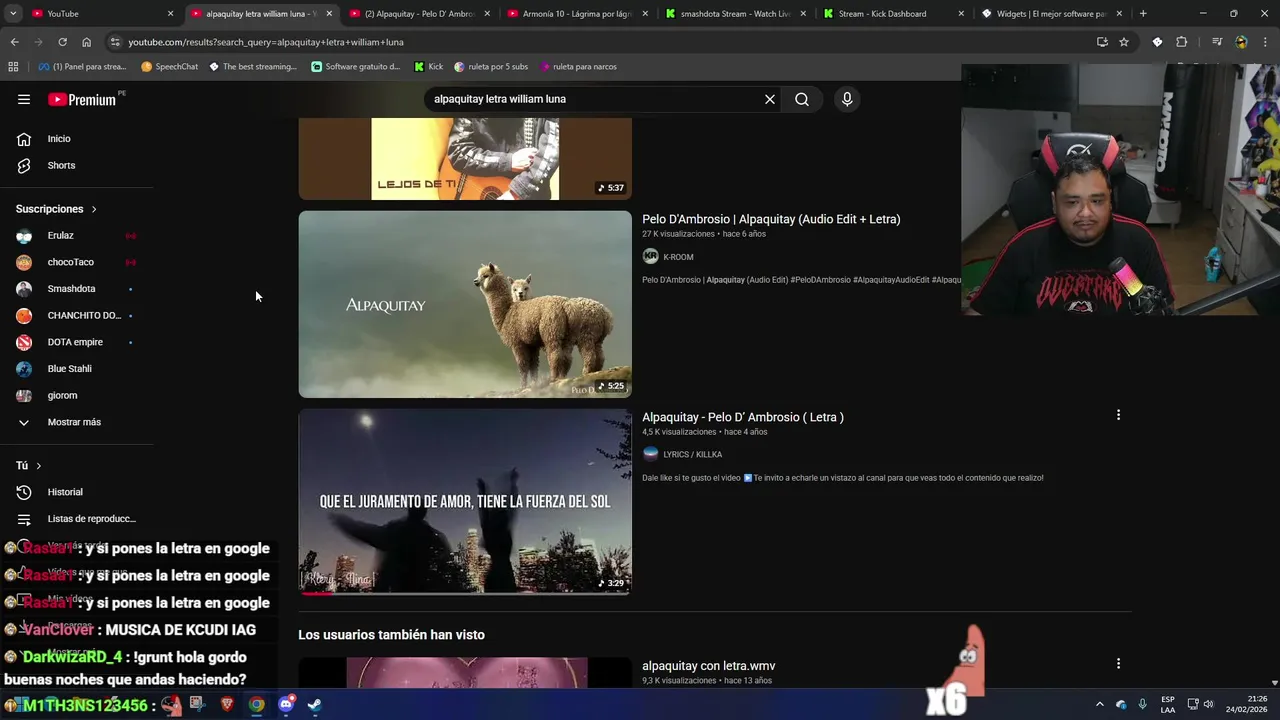
Task: Open Discord from the taskbar
Action: [286, 705]
